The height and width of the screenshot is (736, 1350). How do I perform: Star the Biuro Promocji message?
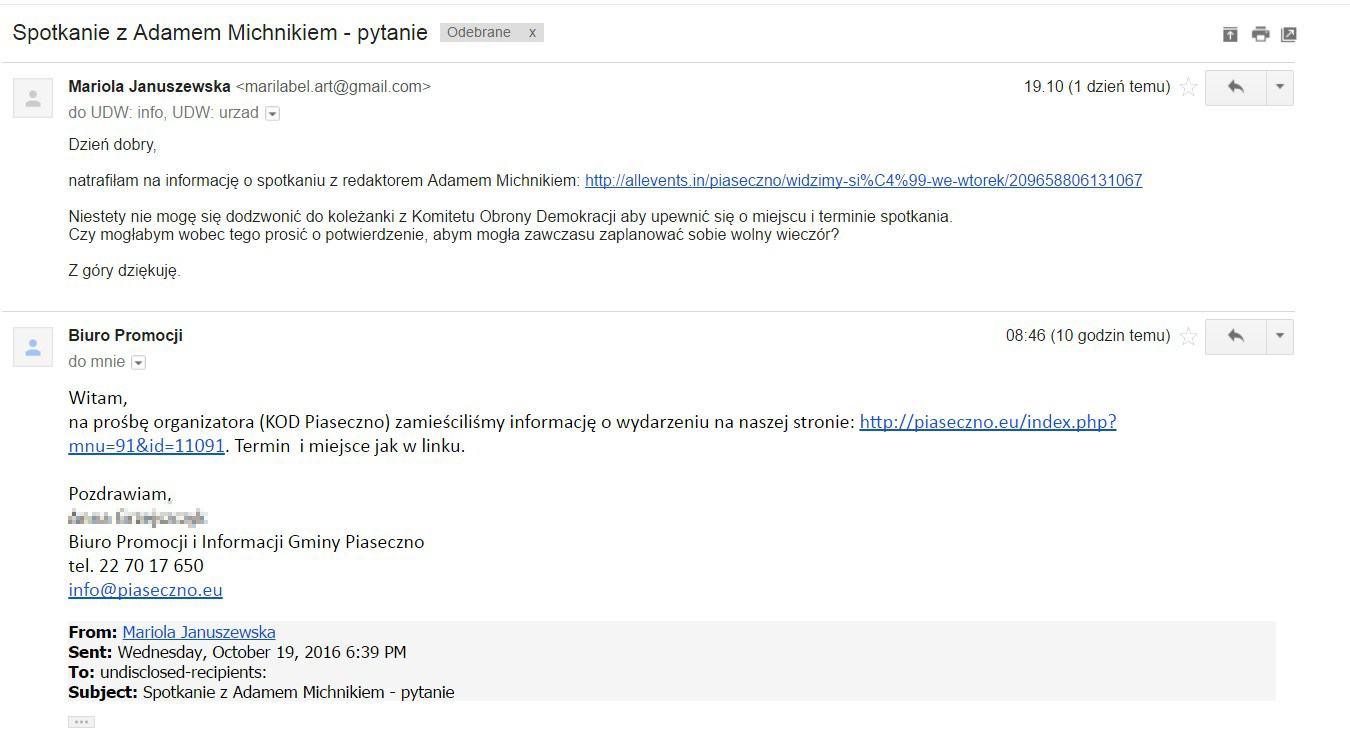point(1189,337)
